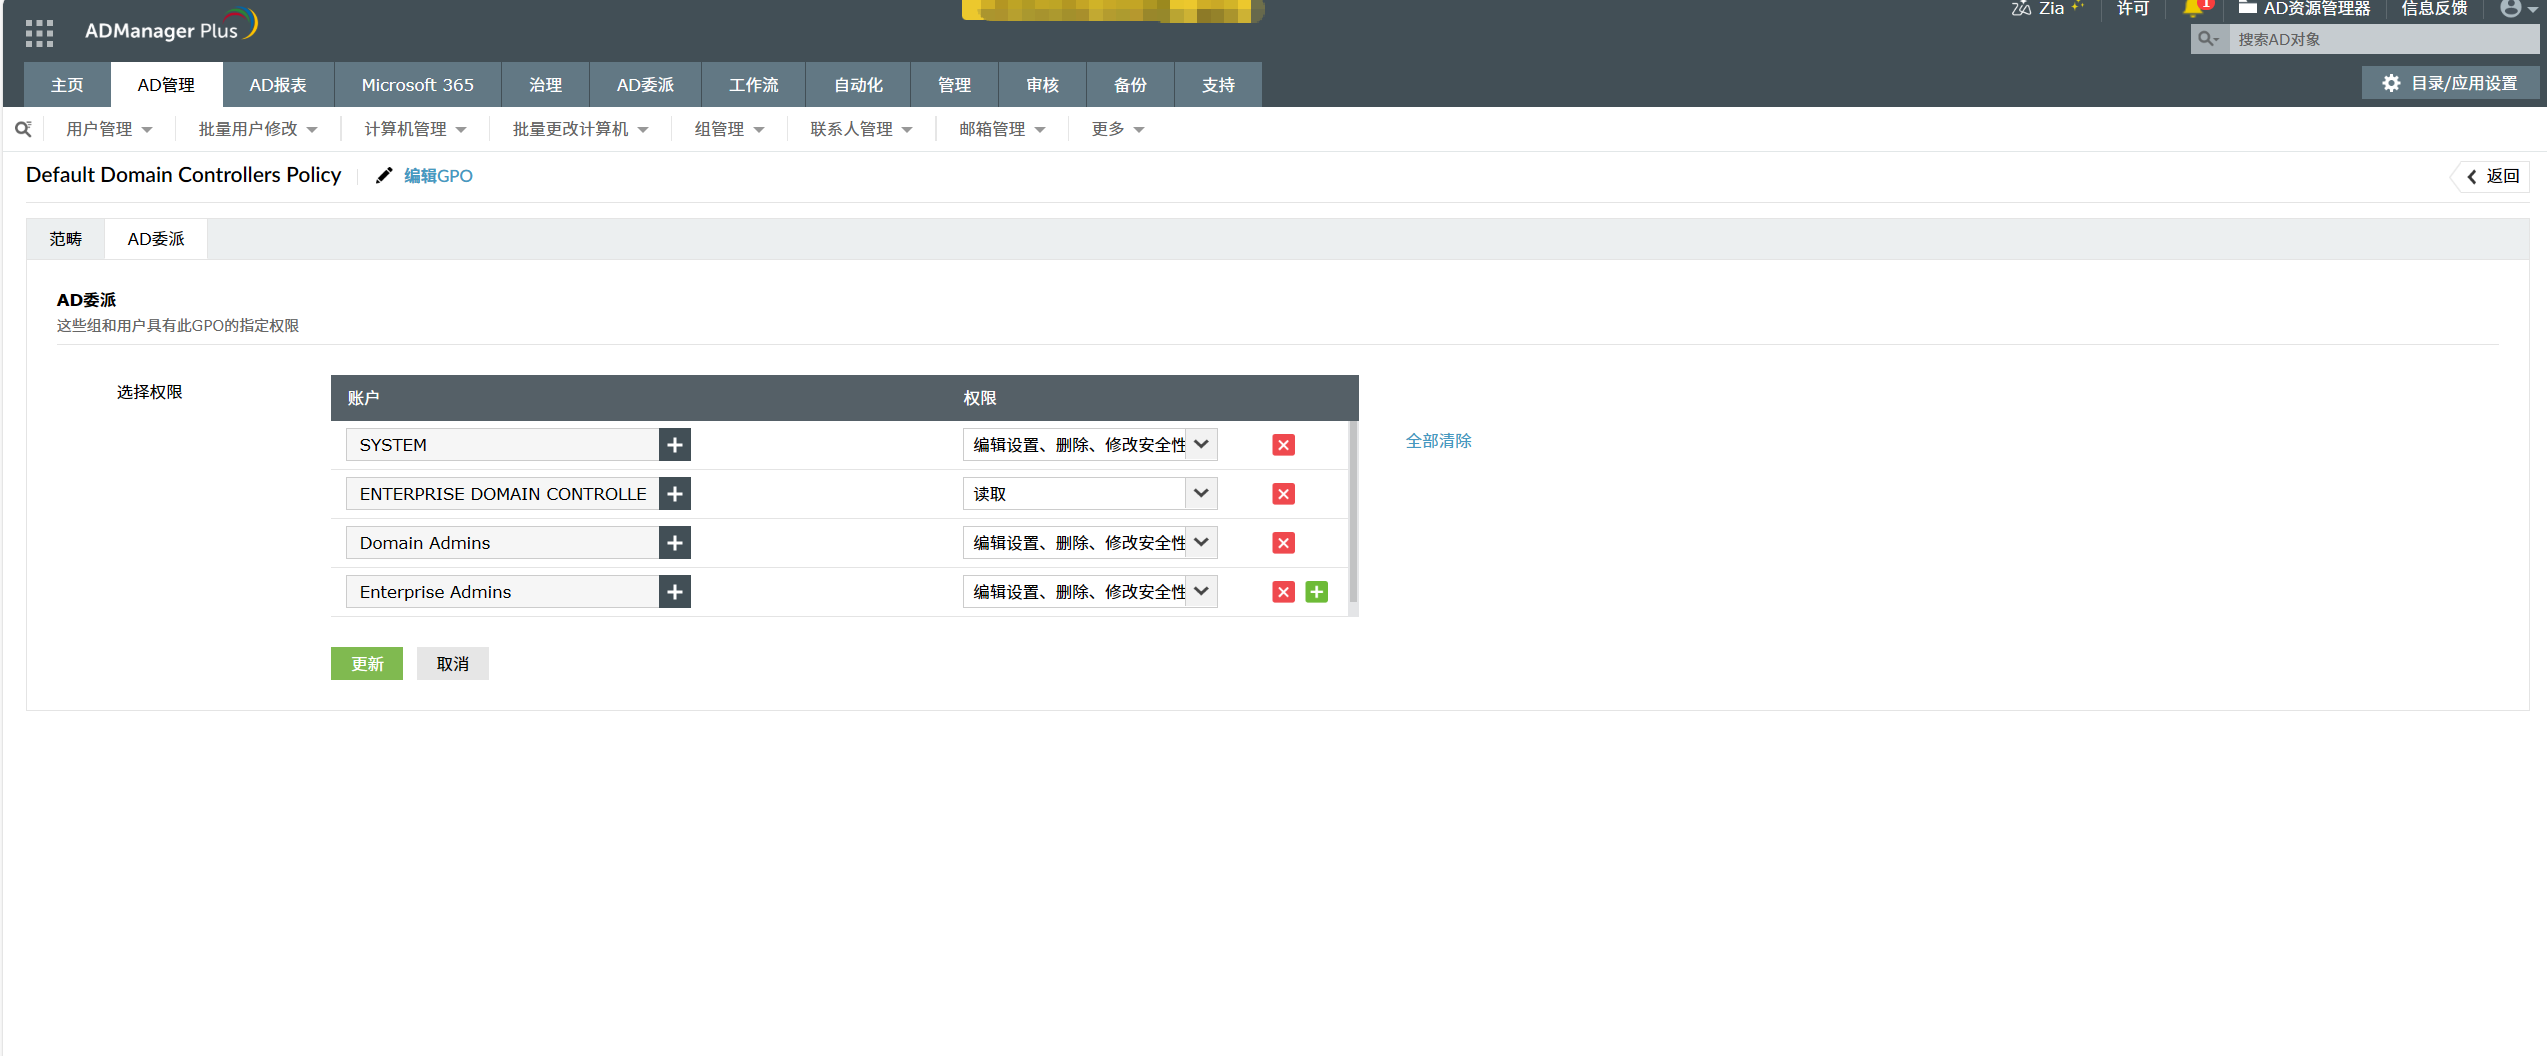Viewport: 2547px width, 1056px height.
Task: Click plus button in ENTERPRISE DOMAIN CONTROLLE row
Action: coord(675,494)
